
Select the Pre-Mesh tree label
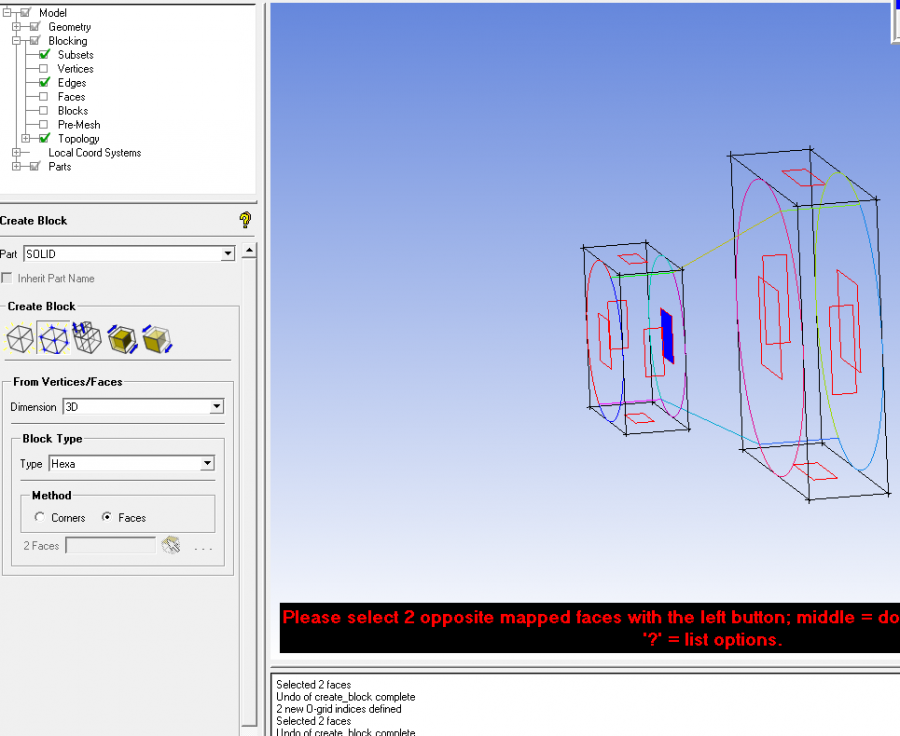click(79, 125)
